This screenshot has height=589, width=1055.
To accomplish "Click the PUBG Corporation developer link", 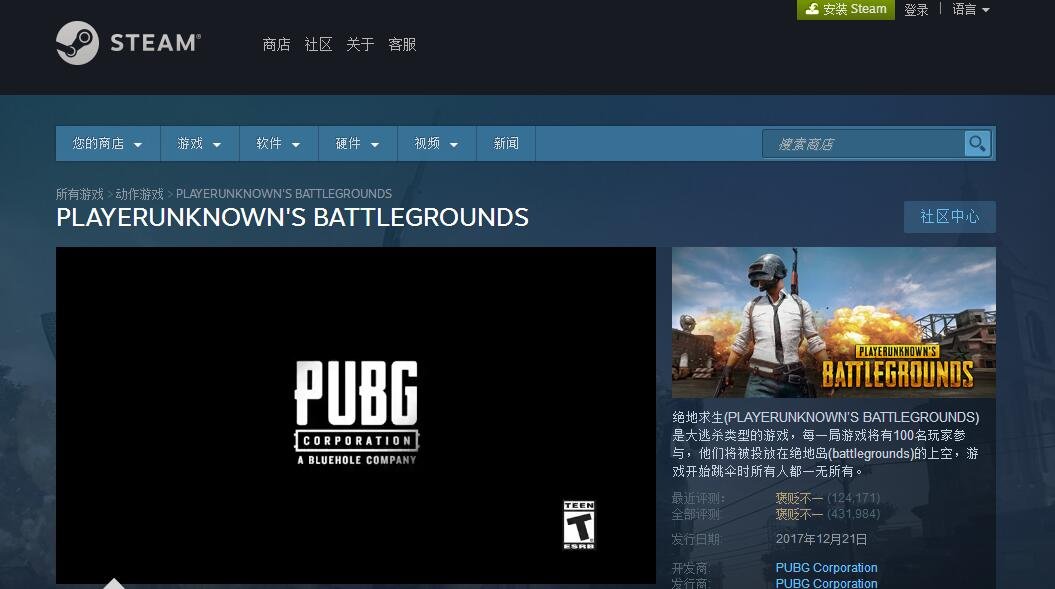I will [x=826, y=567].
